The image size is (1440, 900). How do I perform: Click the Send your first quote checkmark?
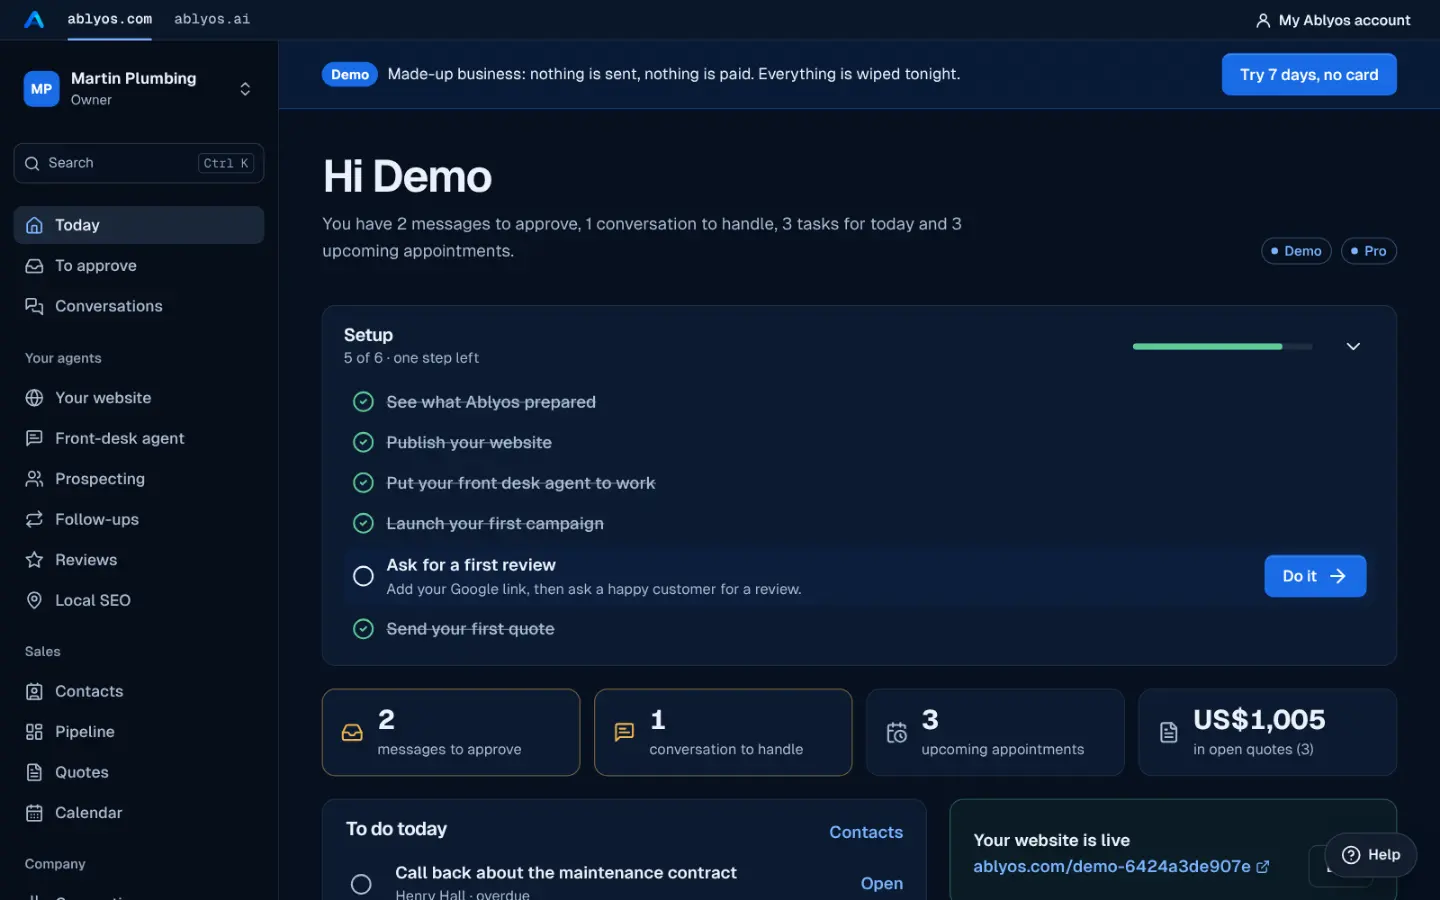tap(364, 629)
